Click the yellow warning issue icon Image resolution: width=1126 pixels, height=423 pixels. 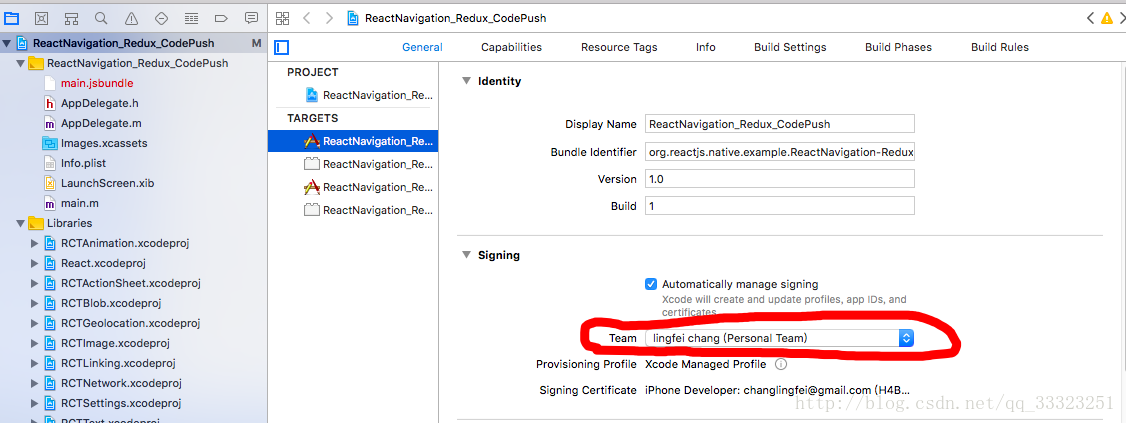point(1107,18)
